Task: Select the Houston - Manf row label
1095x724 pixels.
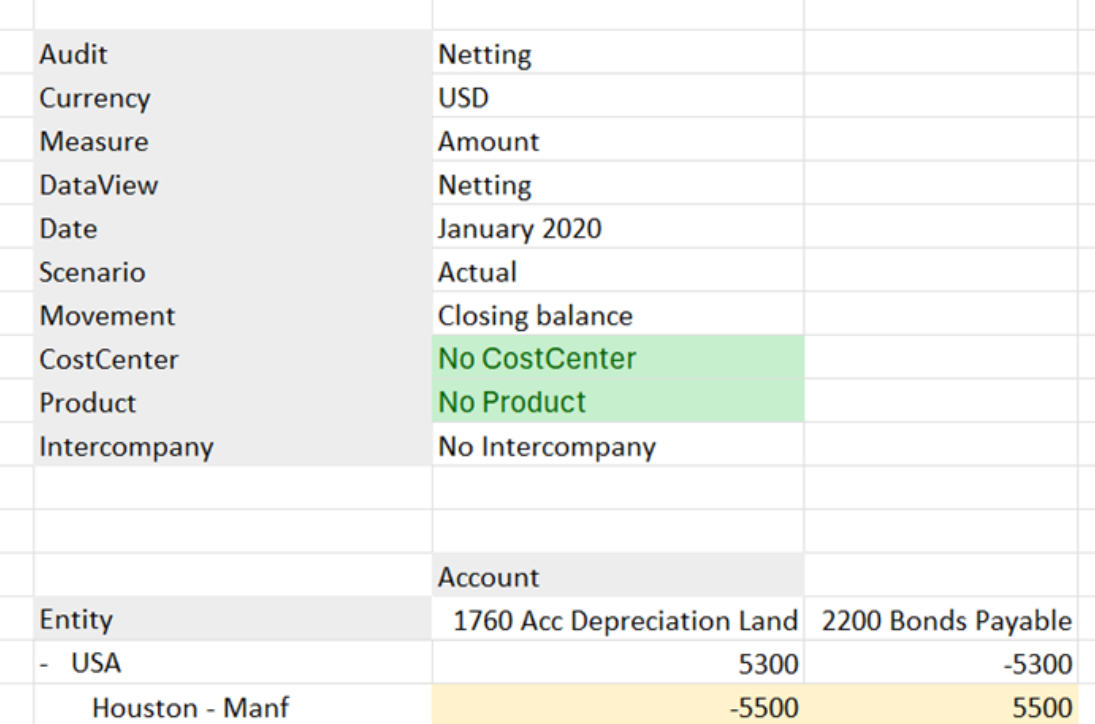Action: pos(190,707)
